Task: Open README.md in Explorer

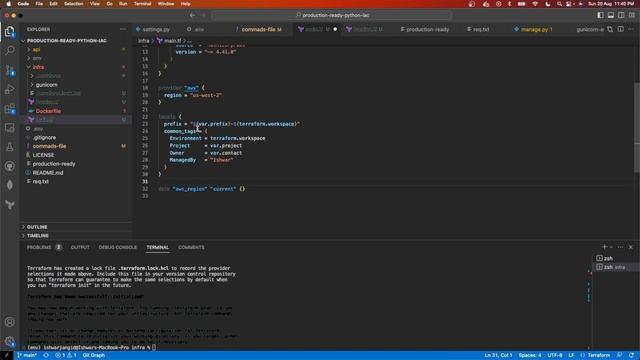Action: pos(76,173)
